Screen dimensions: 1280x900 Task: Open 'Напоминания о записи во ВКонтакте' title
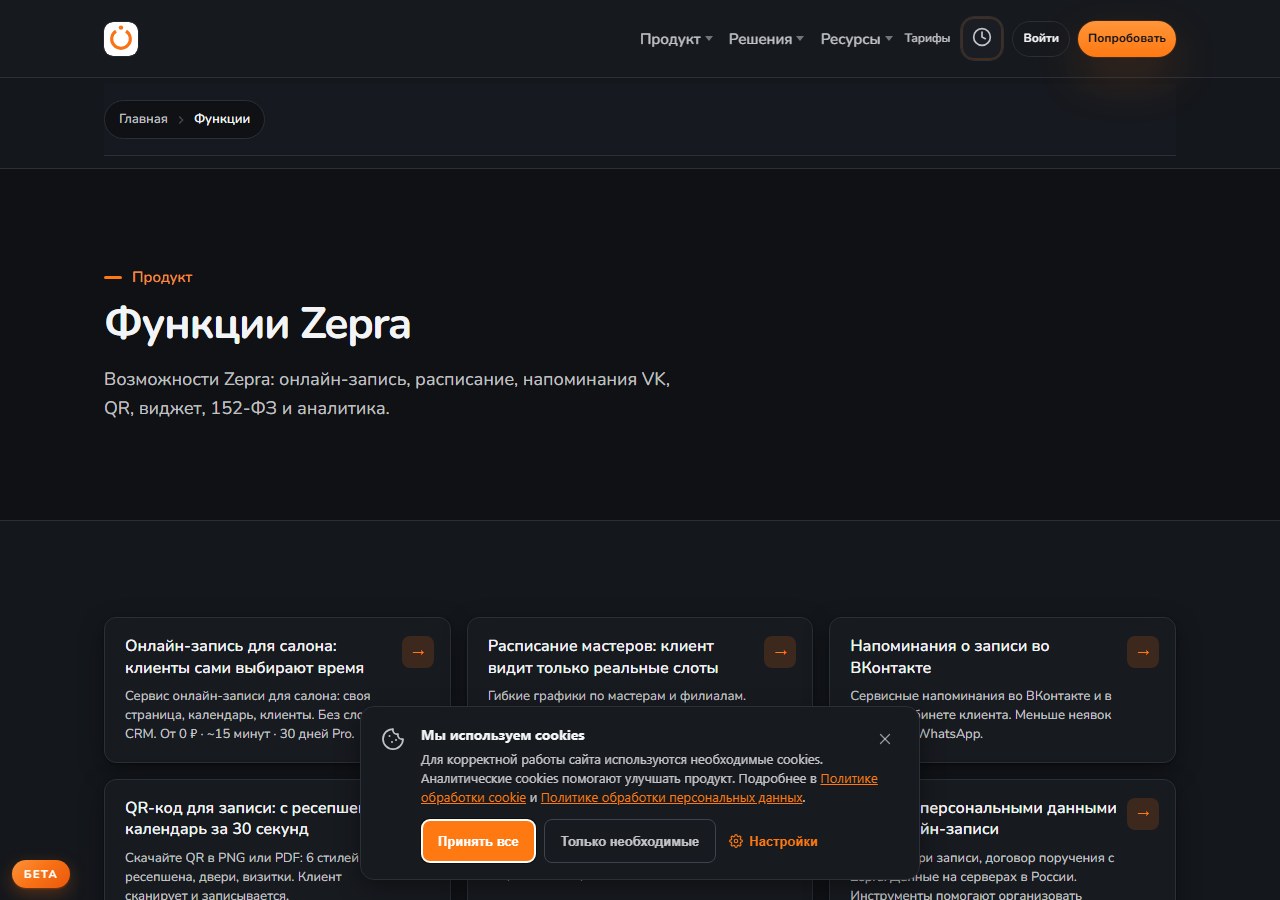coord(950,657)
